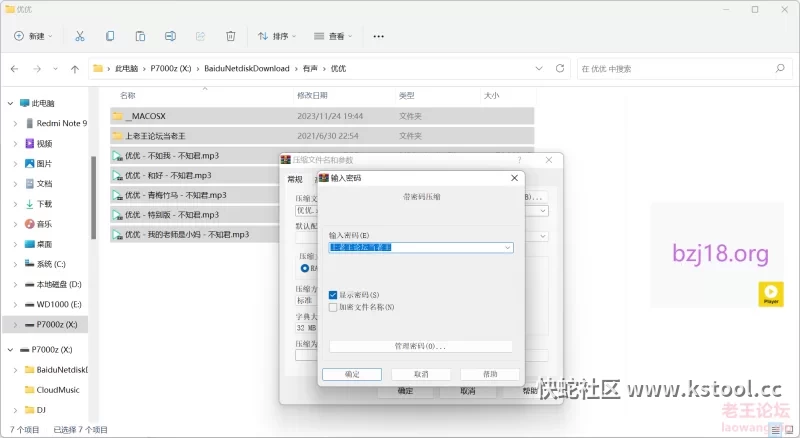This screenshot has height=438, width=800.
Task: Click 此电脑 breadcrumb in address bar
Action: click(x=126, y=68)
